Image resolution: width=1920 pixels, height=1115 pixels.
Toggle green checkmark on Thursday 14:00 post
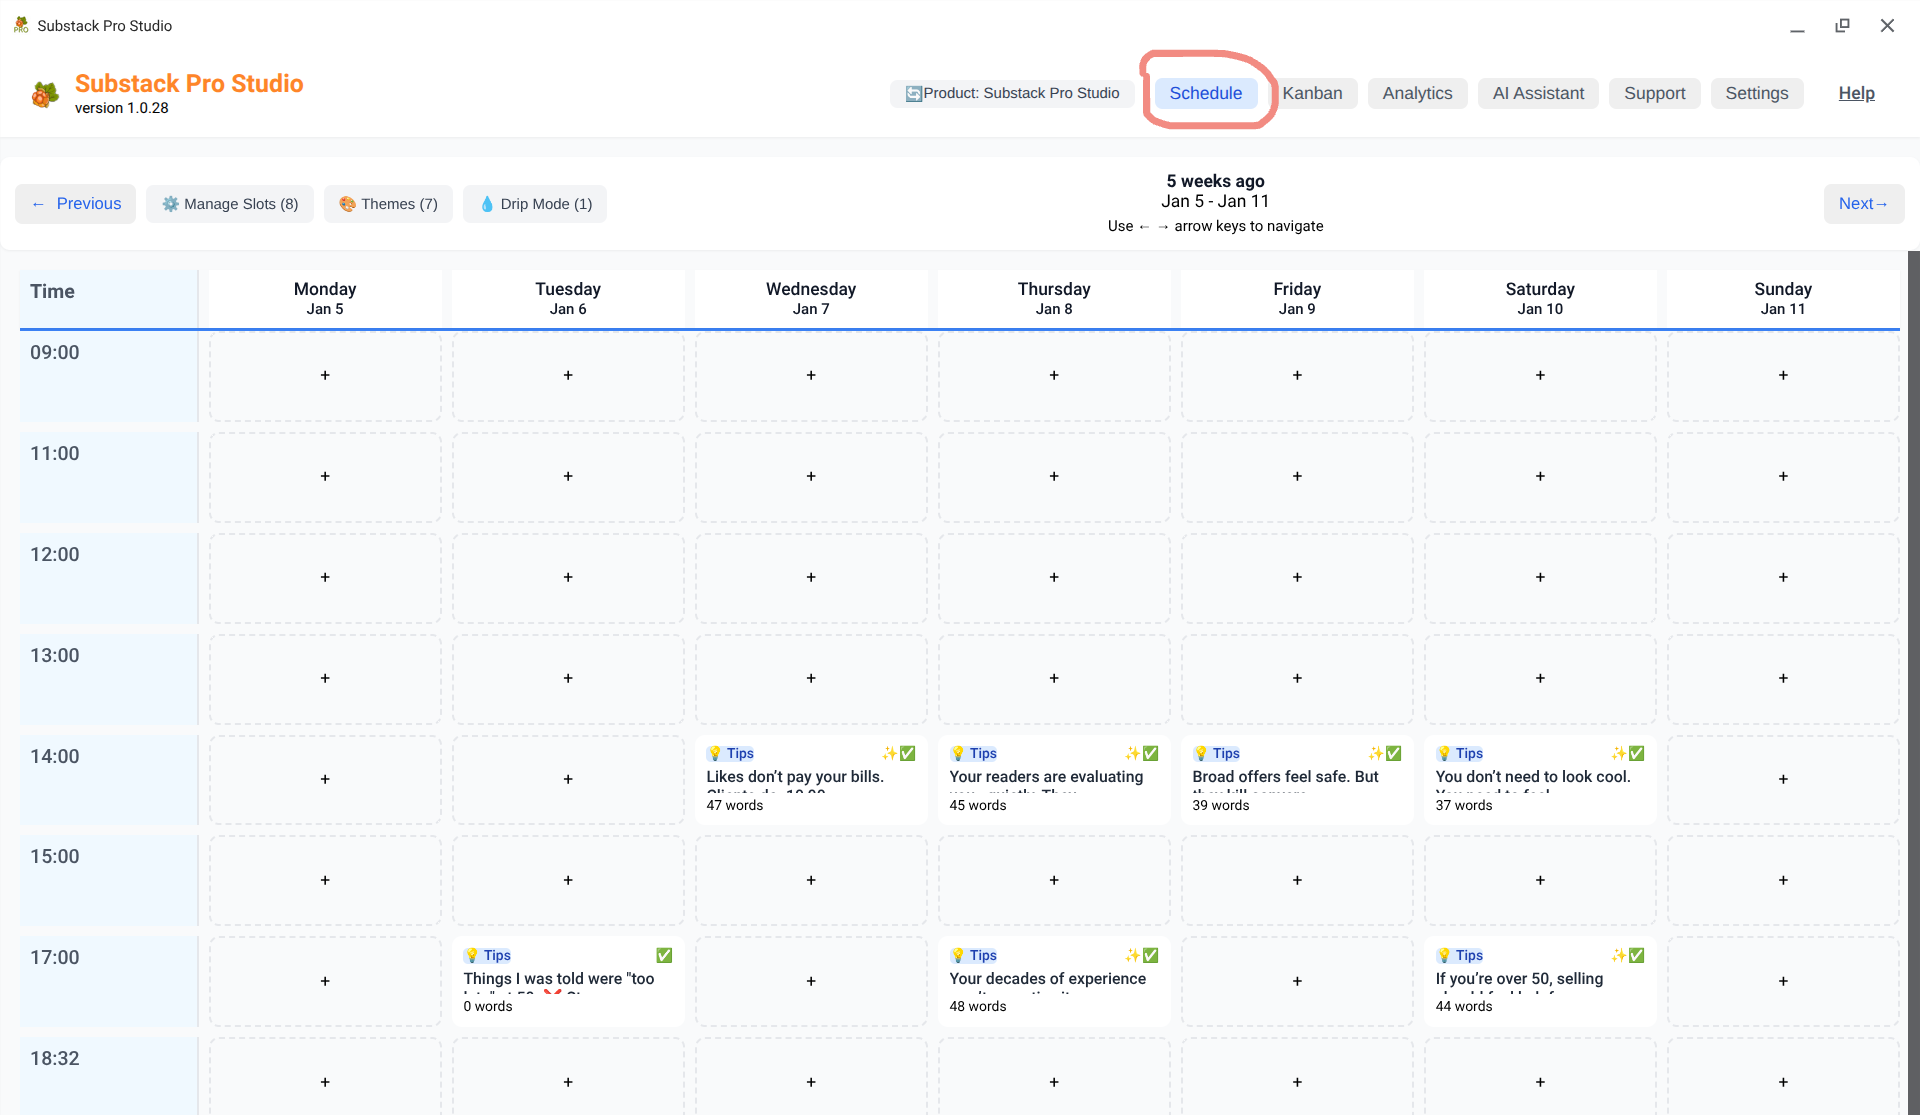pos(1151,753)
